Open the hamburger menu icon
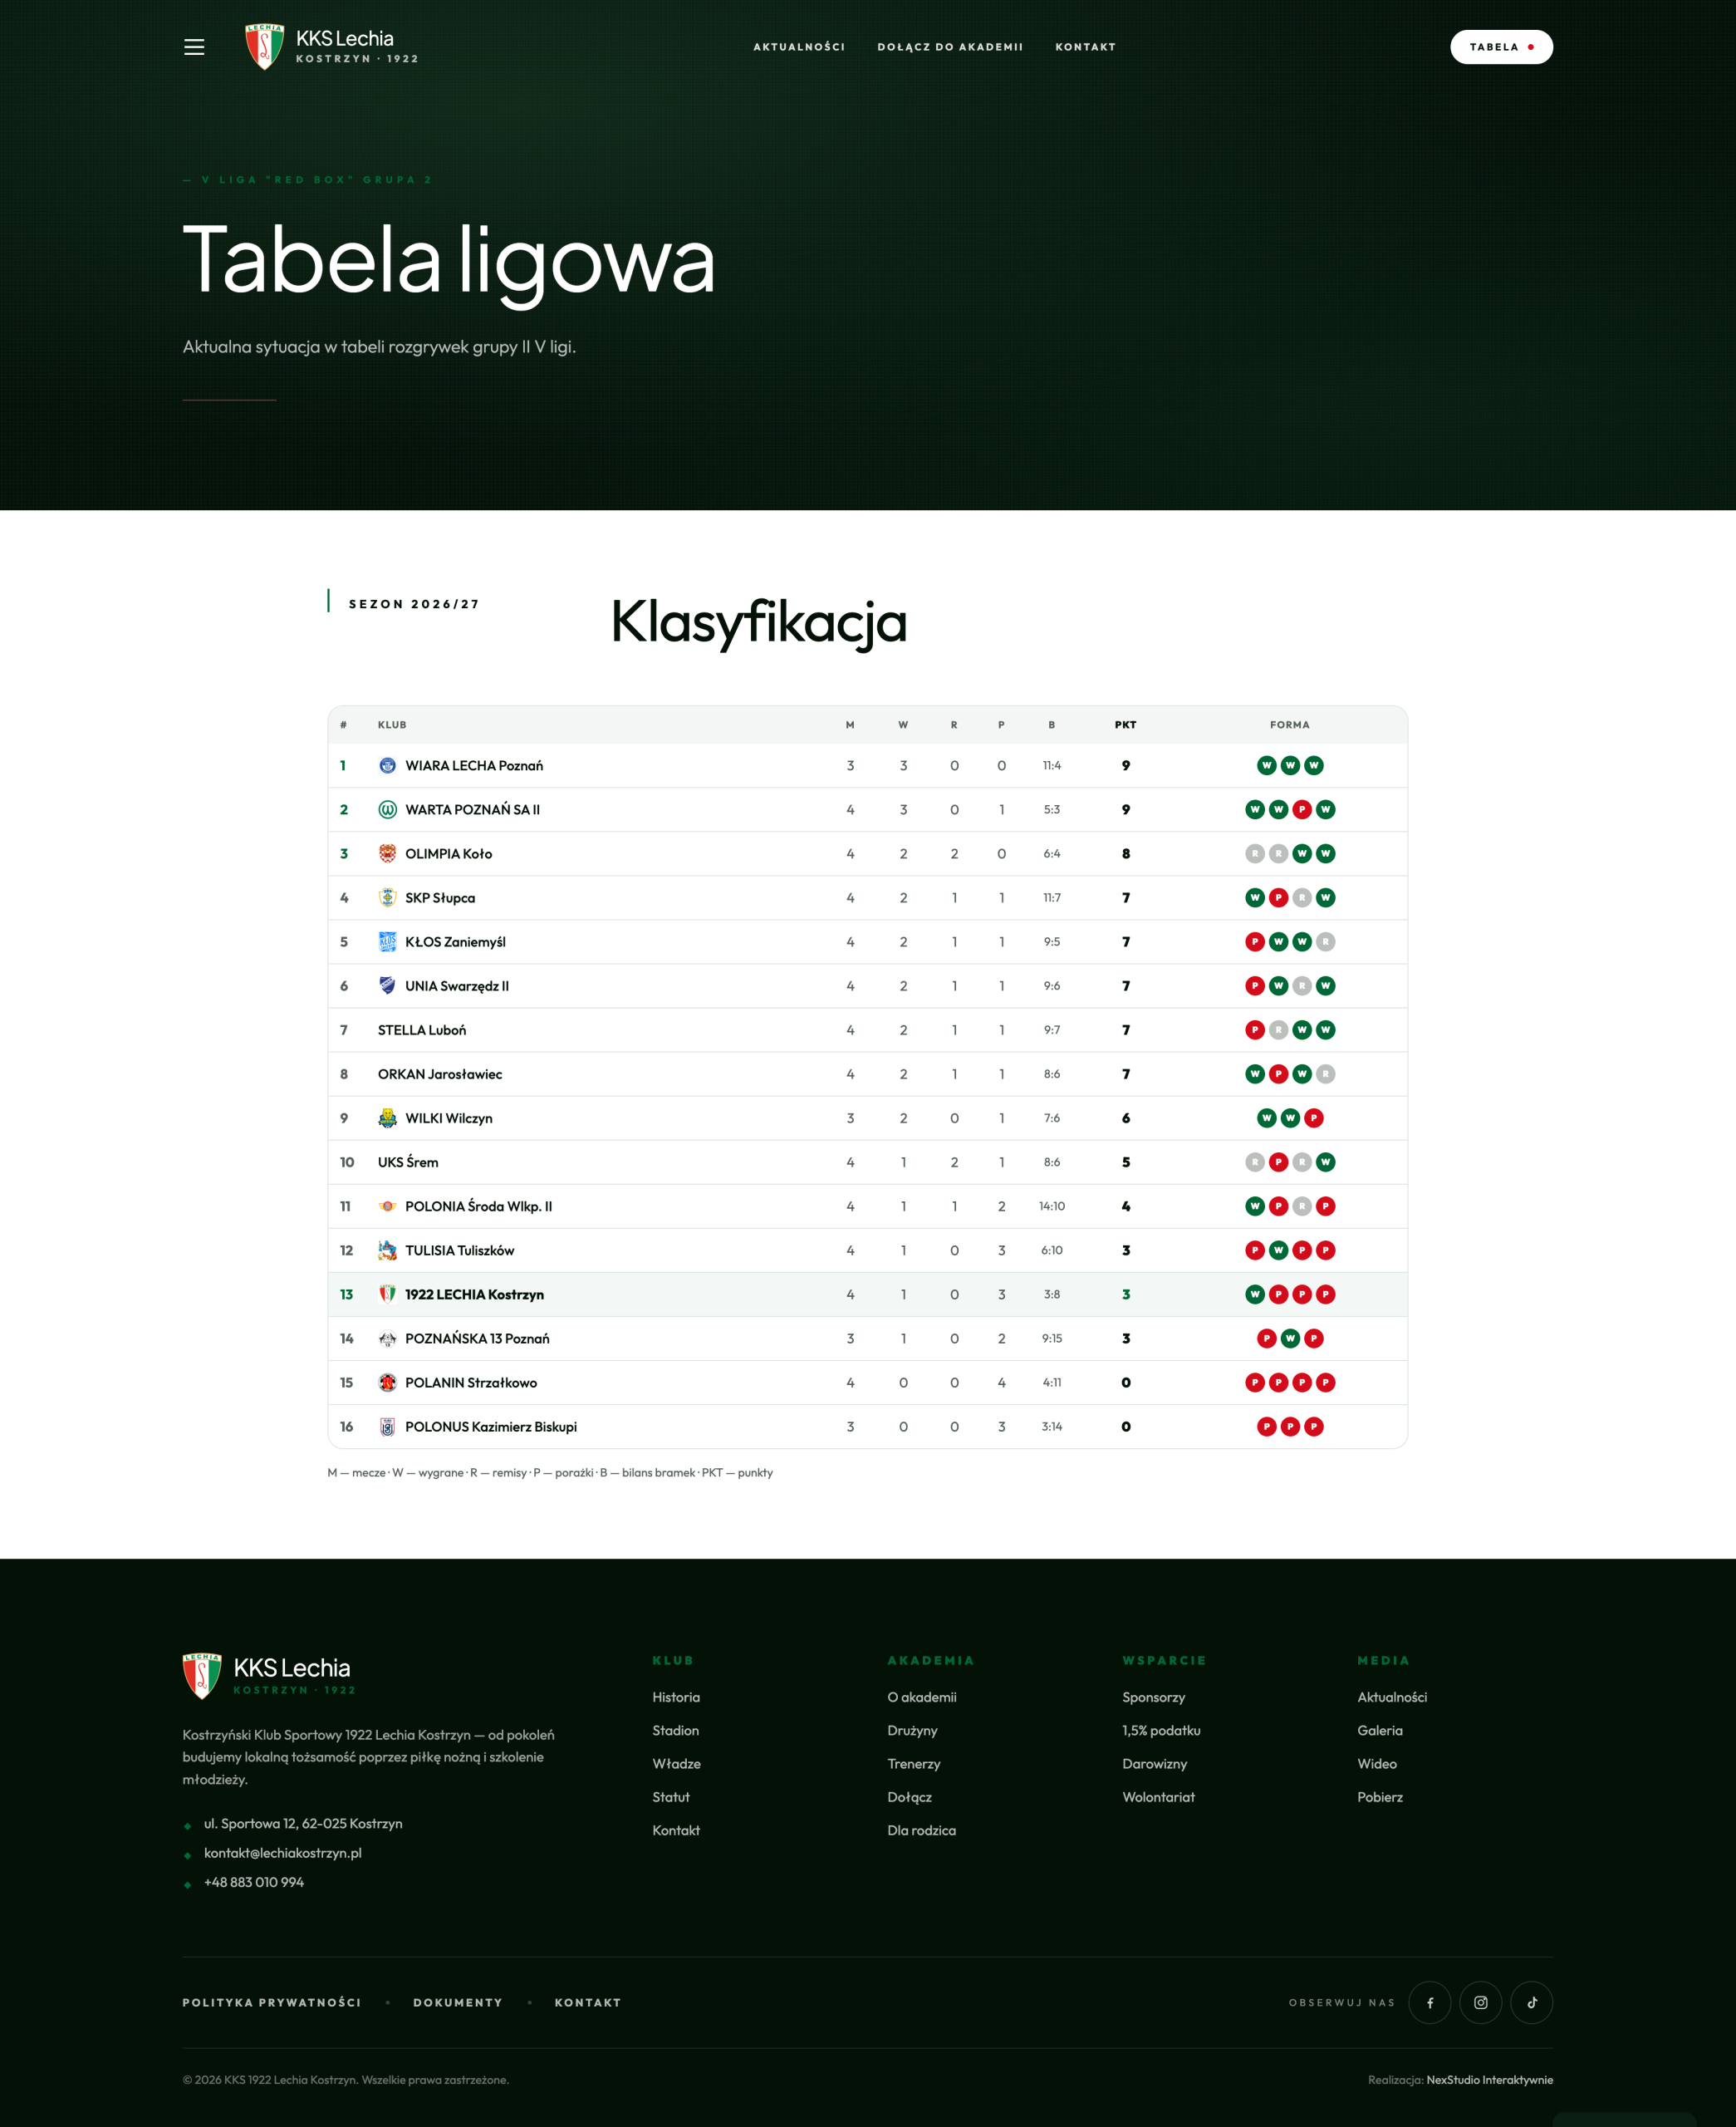Screen dimensions: 1736x2127 [x=194, y=47]
